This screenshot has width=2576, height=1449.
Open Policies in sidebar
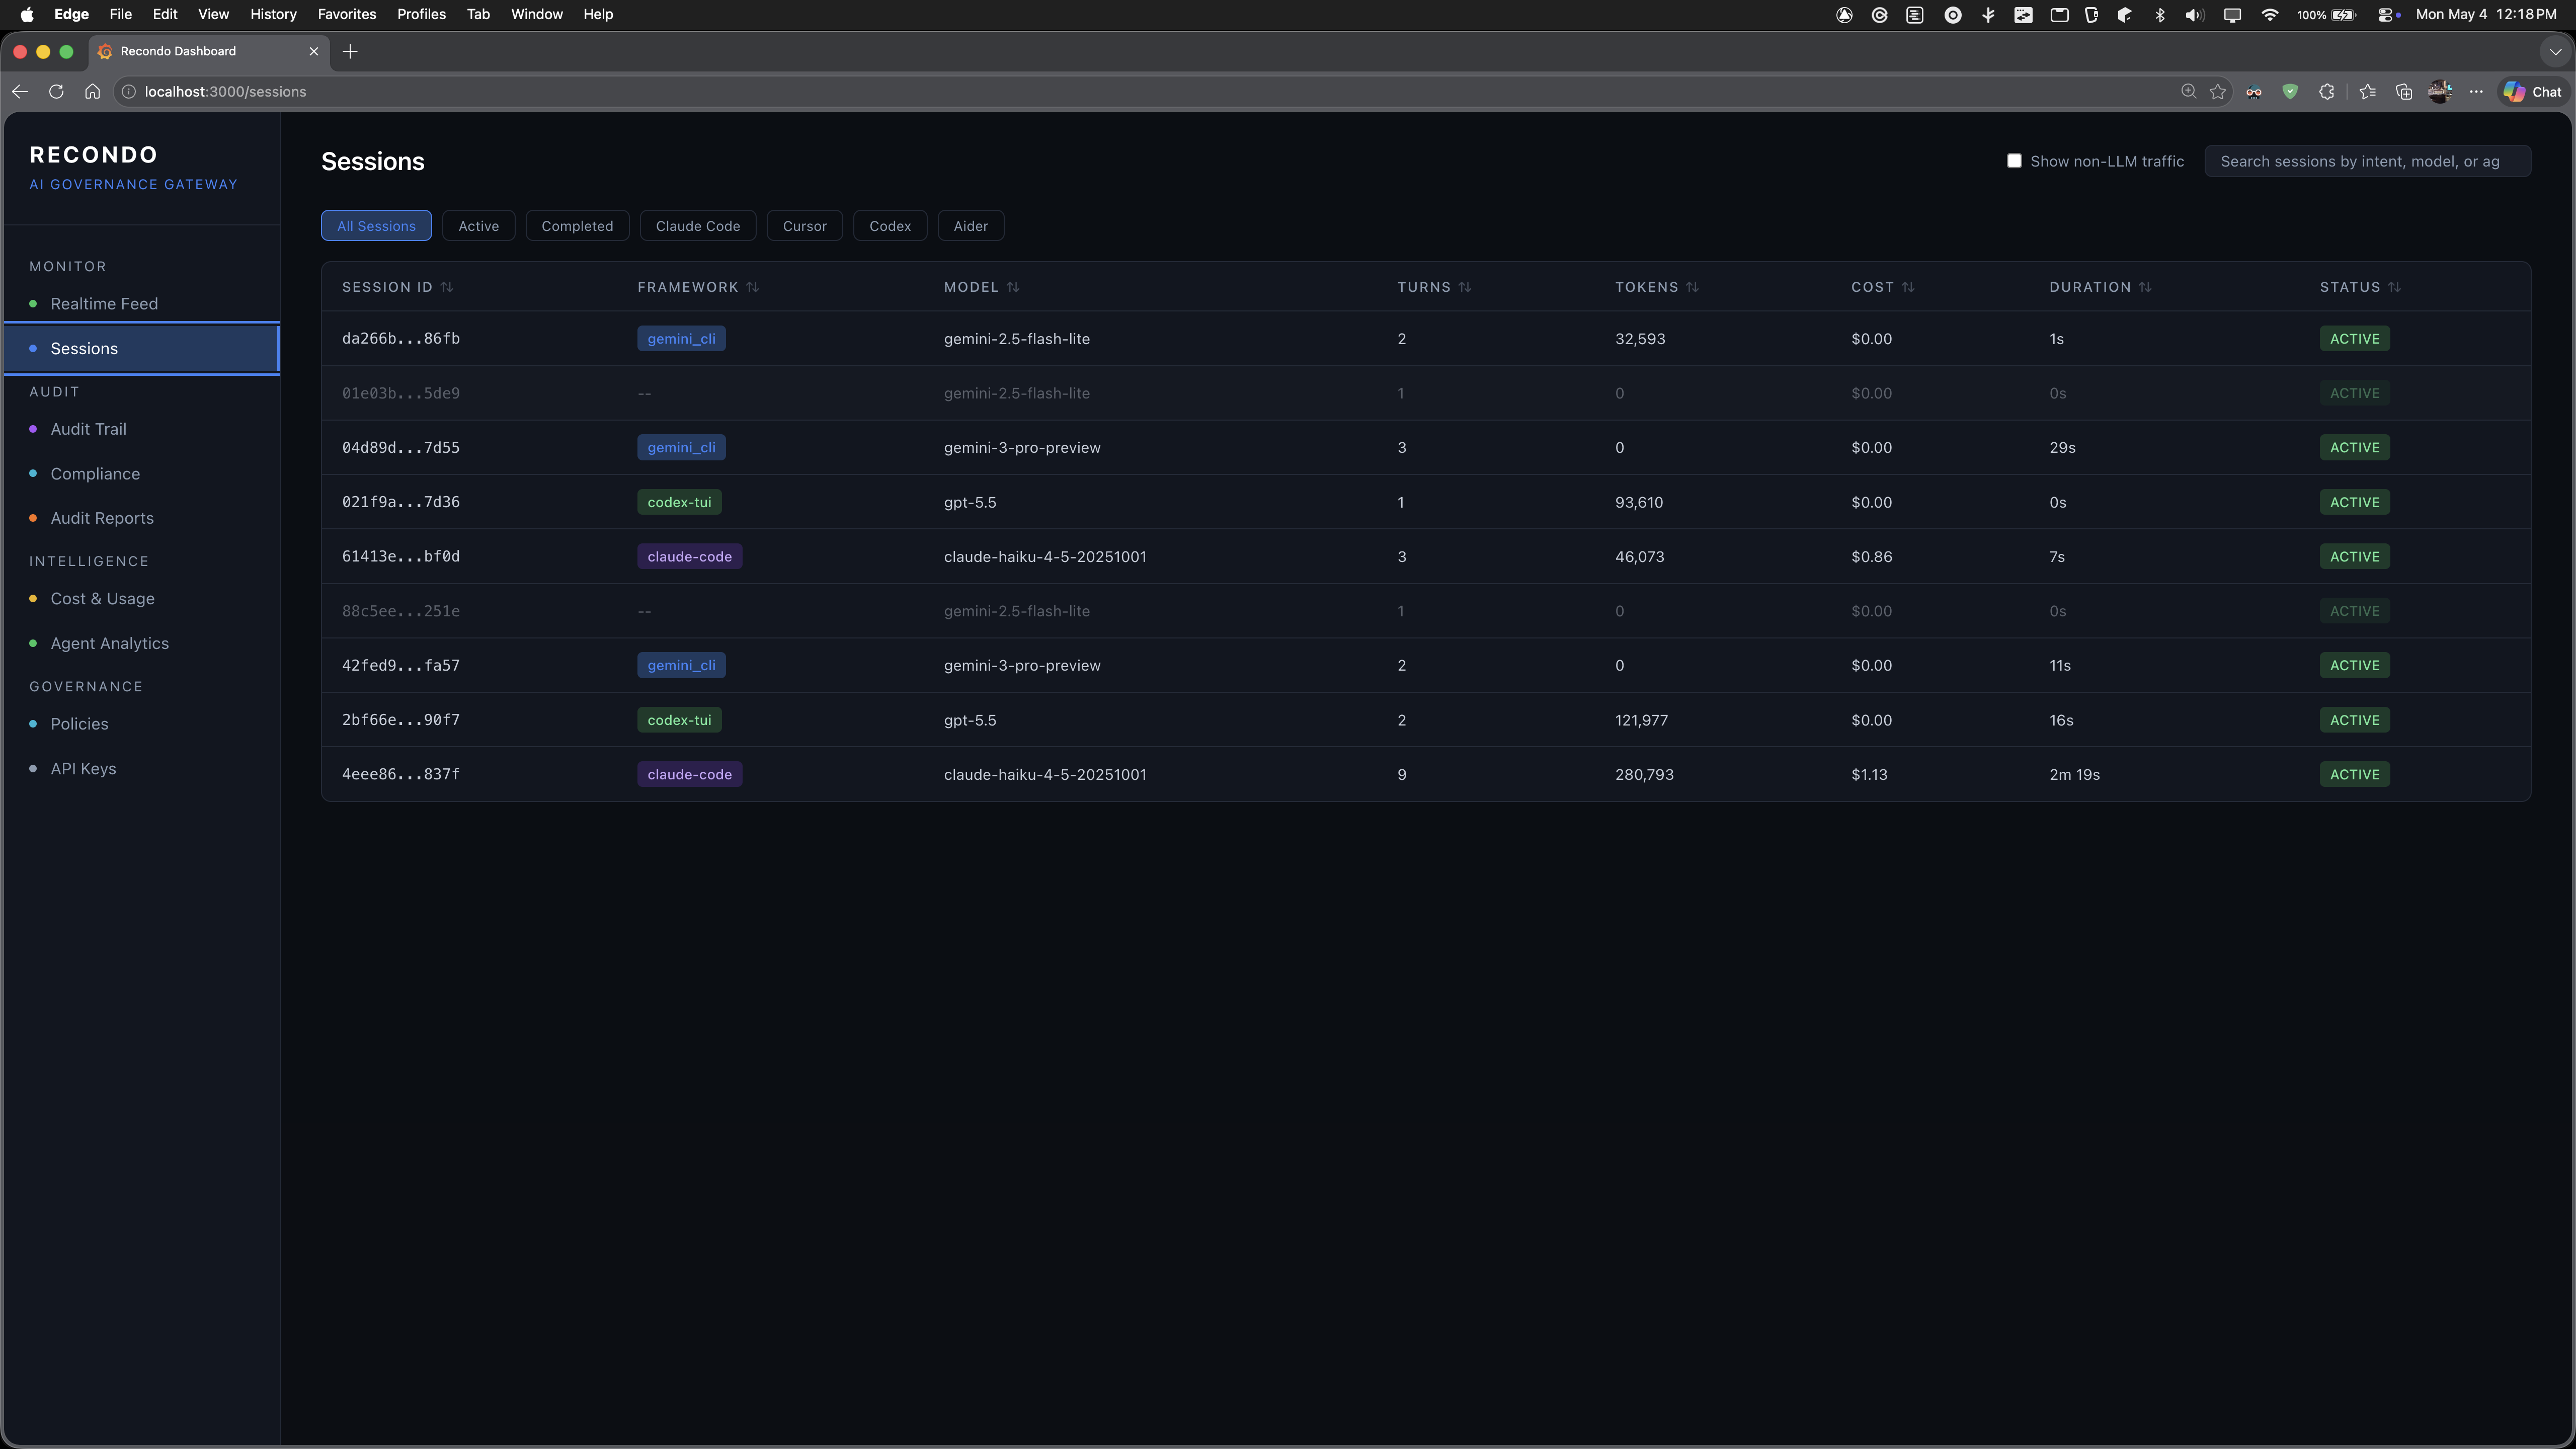[x=142, y=723]
